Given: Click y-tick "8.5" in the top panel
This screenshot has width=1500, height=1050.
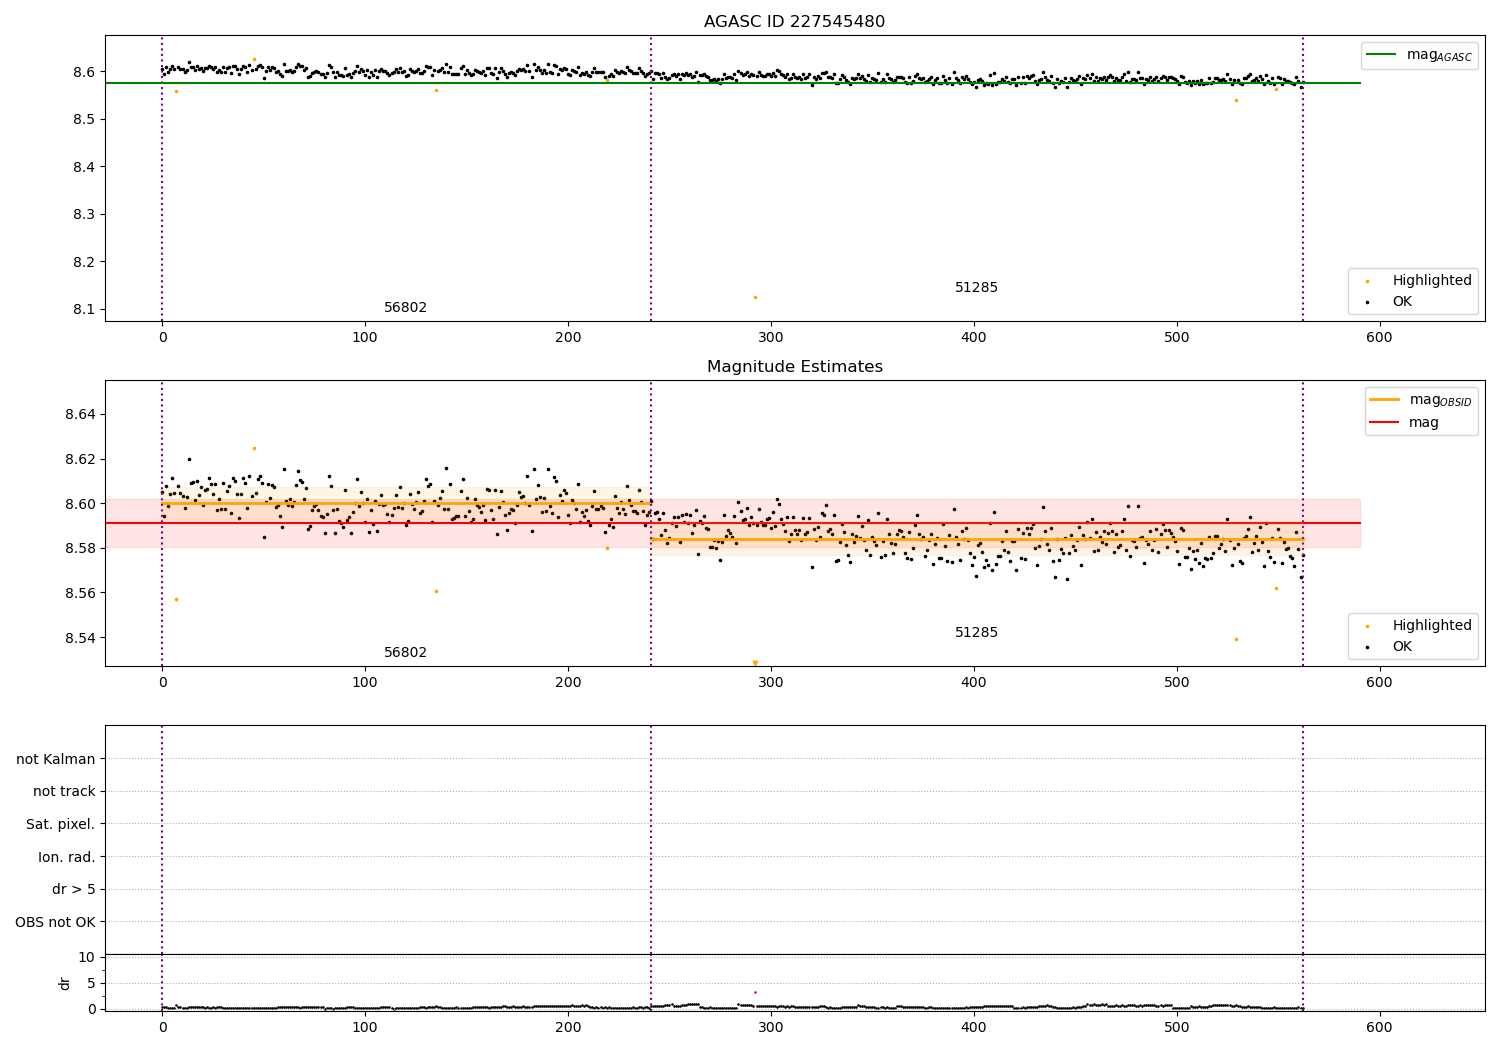Looking at the screenshot, I should 85,120.
